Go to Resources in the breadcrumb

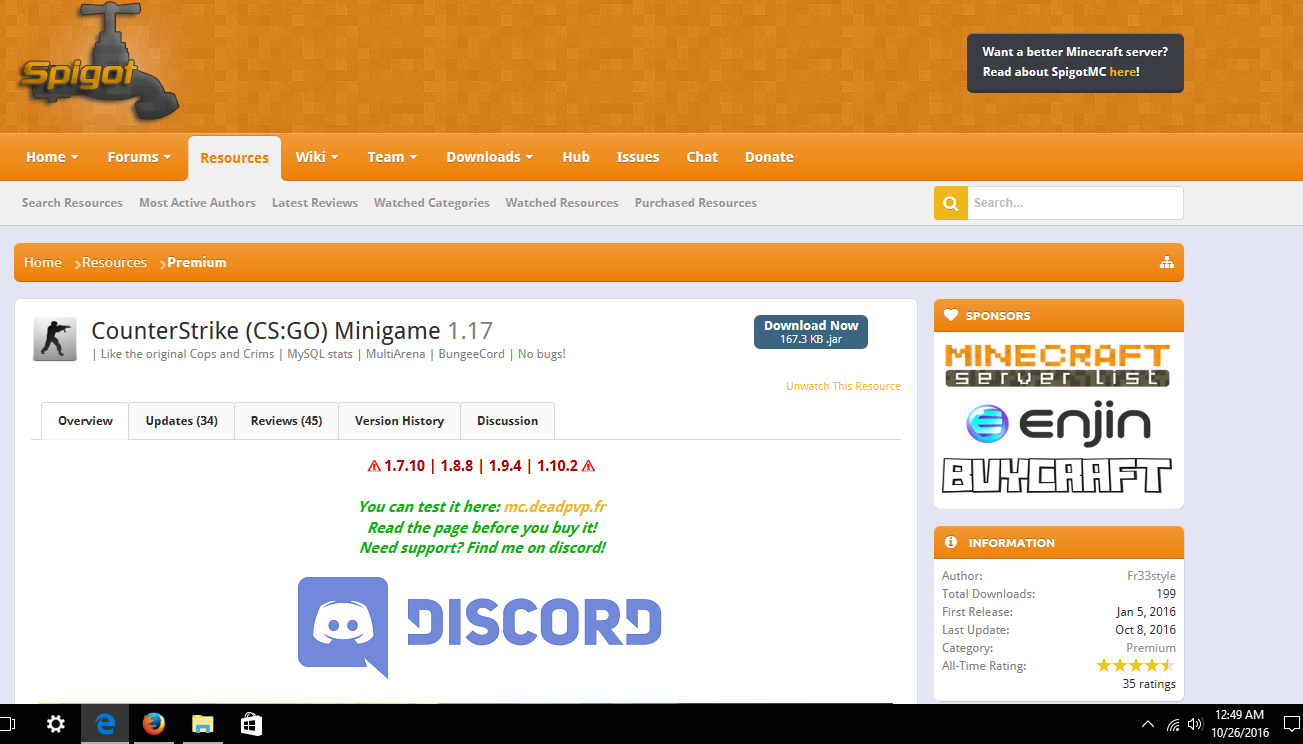tap(114, 263)
